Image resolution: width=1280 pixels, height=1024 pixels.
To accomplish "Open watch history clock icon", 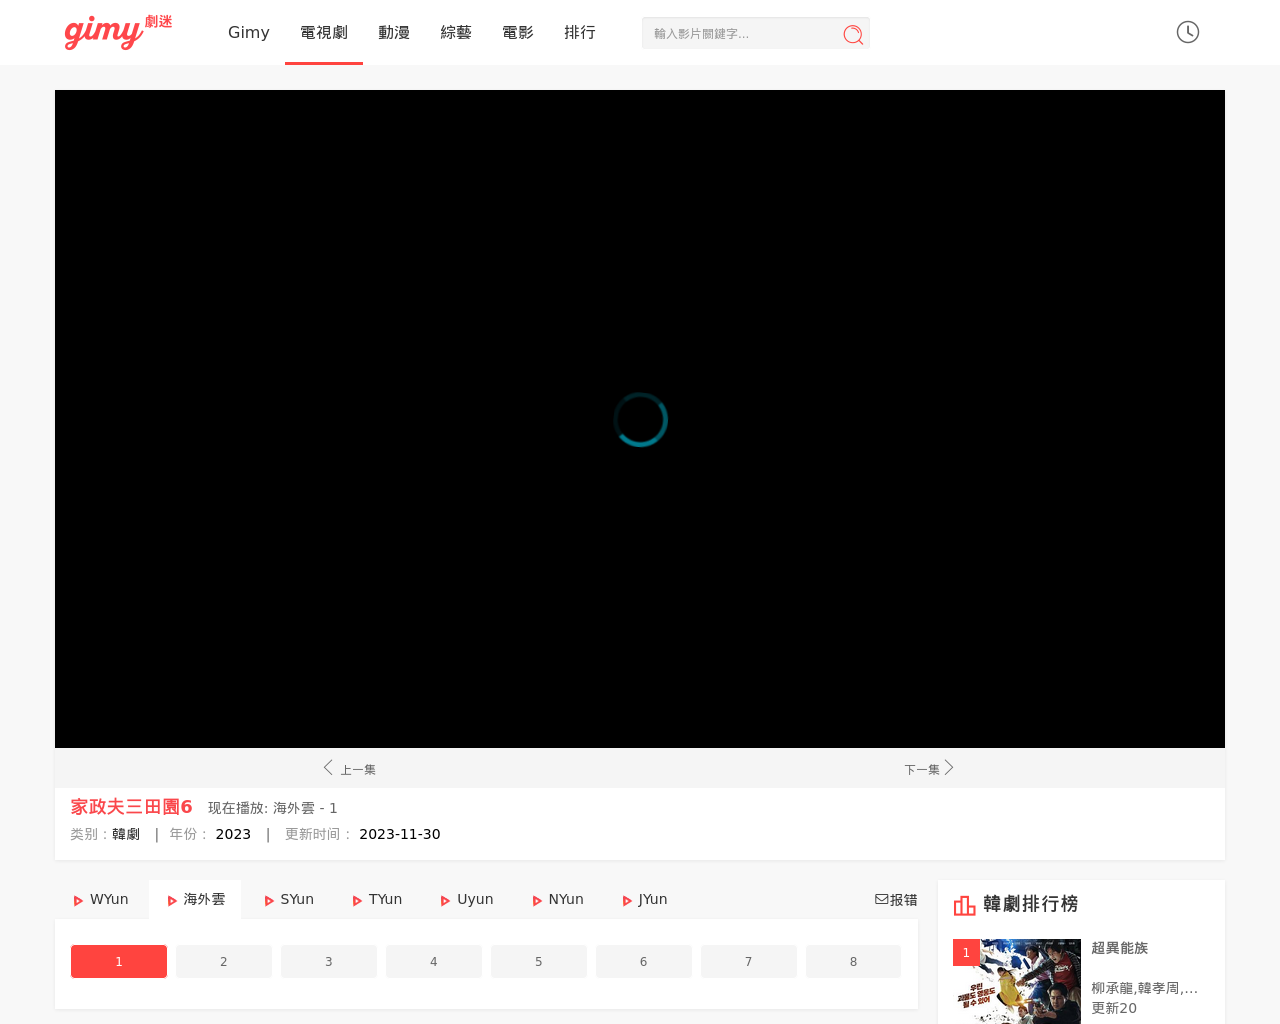I will click(1188, 32).
